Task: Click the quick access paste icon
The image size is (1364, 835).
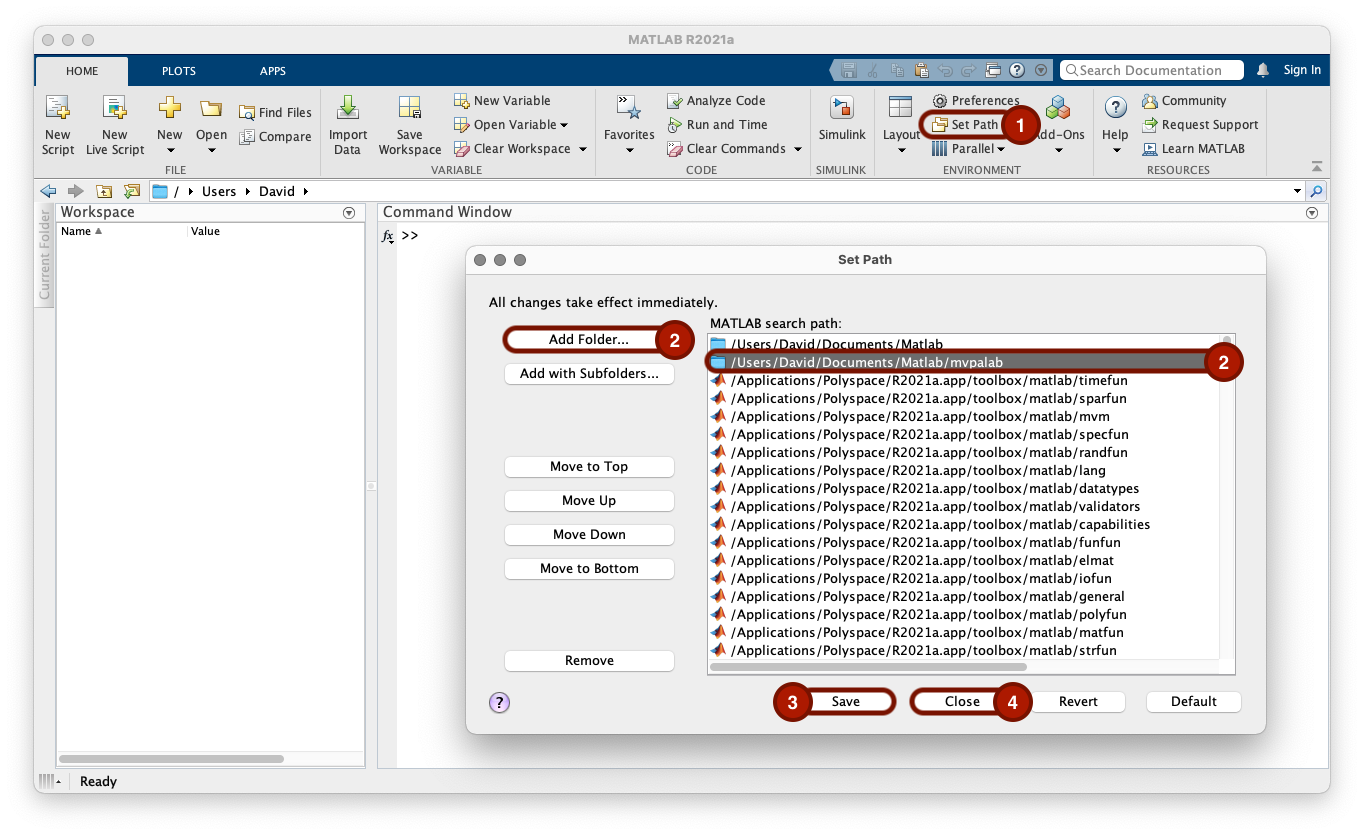Action: coord(921,70)
